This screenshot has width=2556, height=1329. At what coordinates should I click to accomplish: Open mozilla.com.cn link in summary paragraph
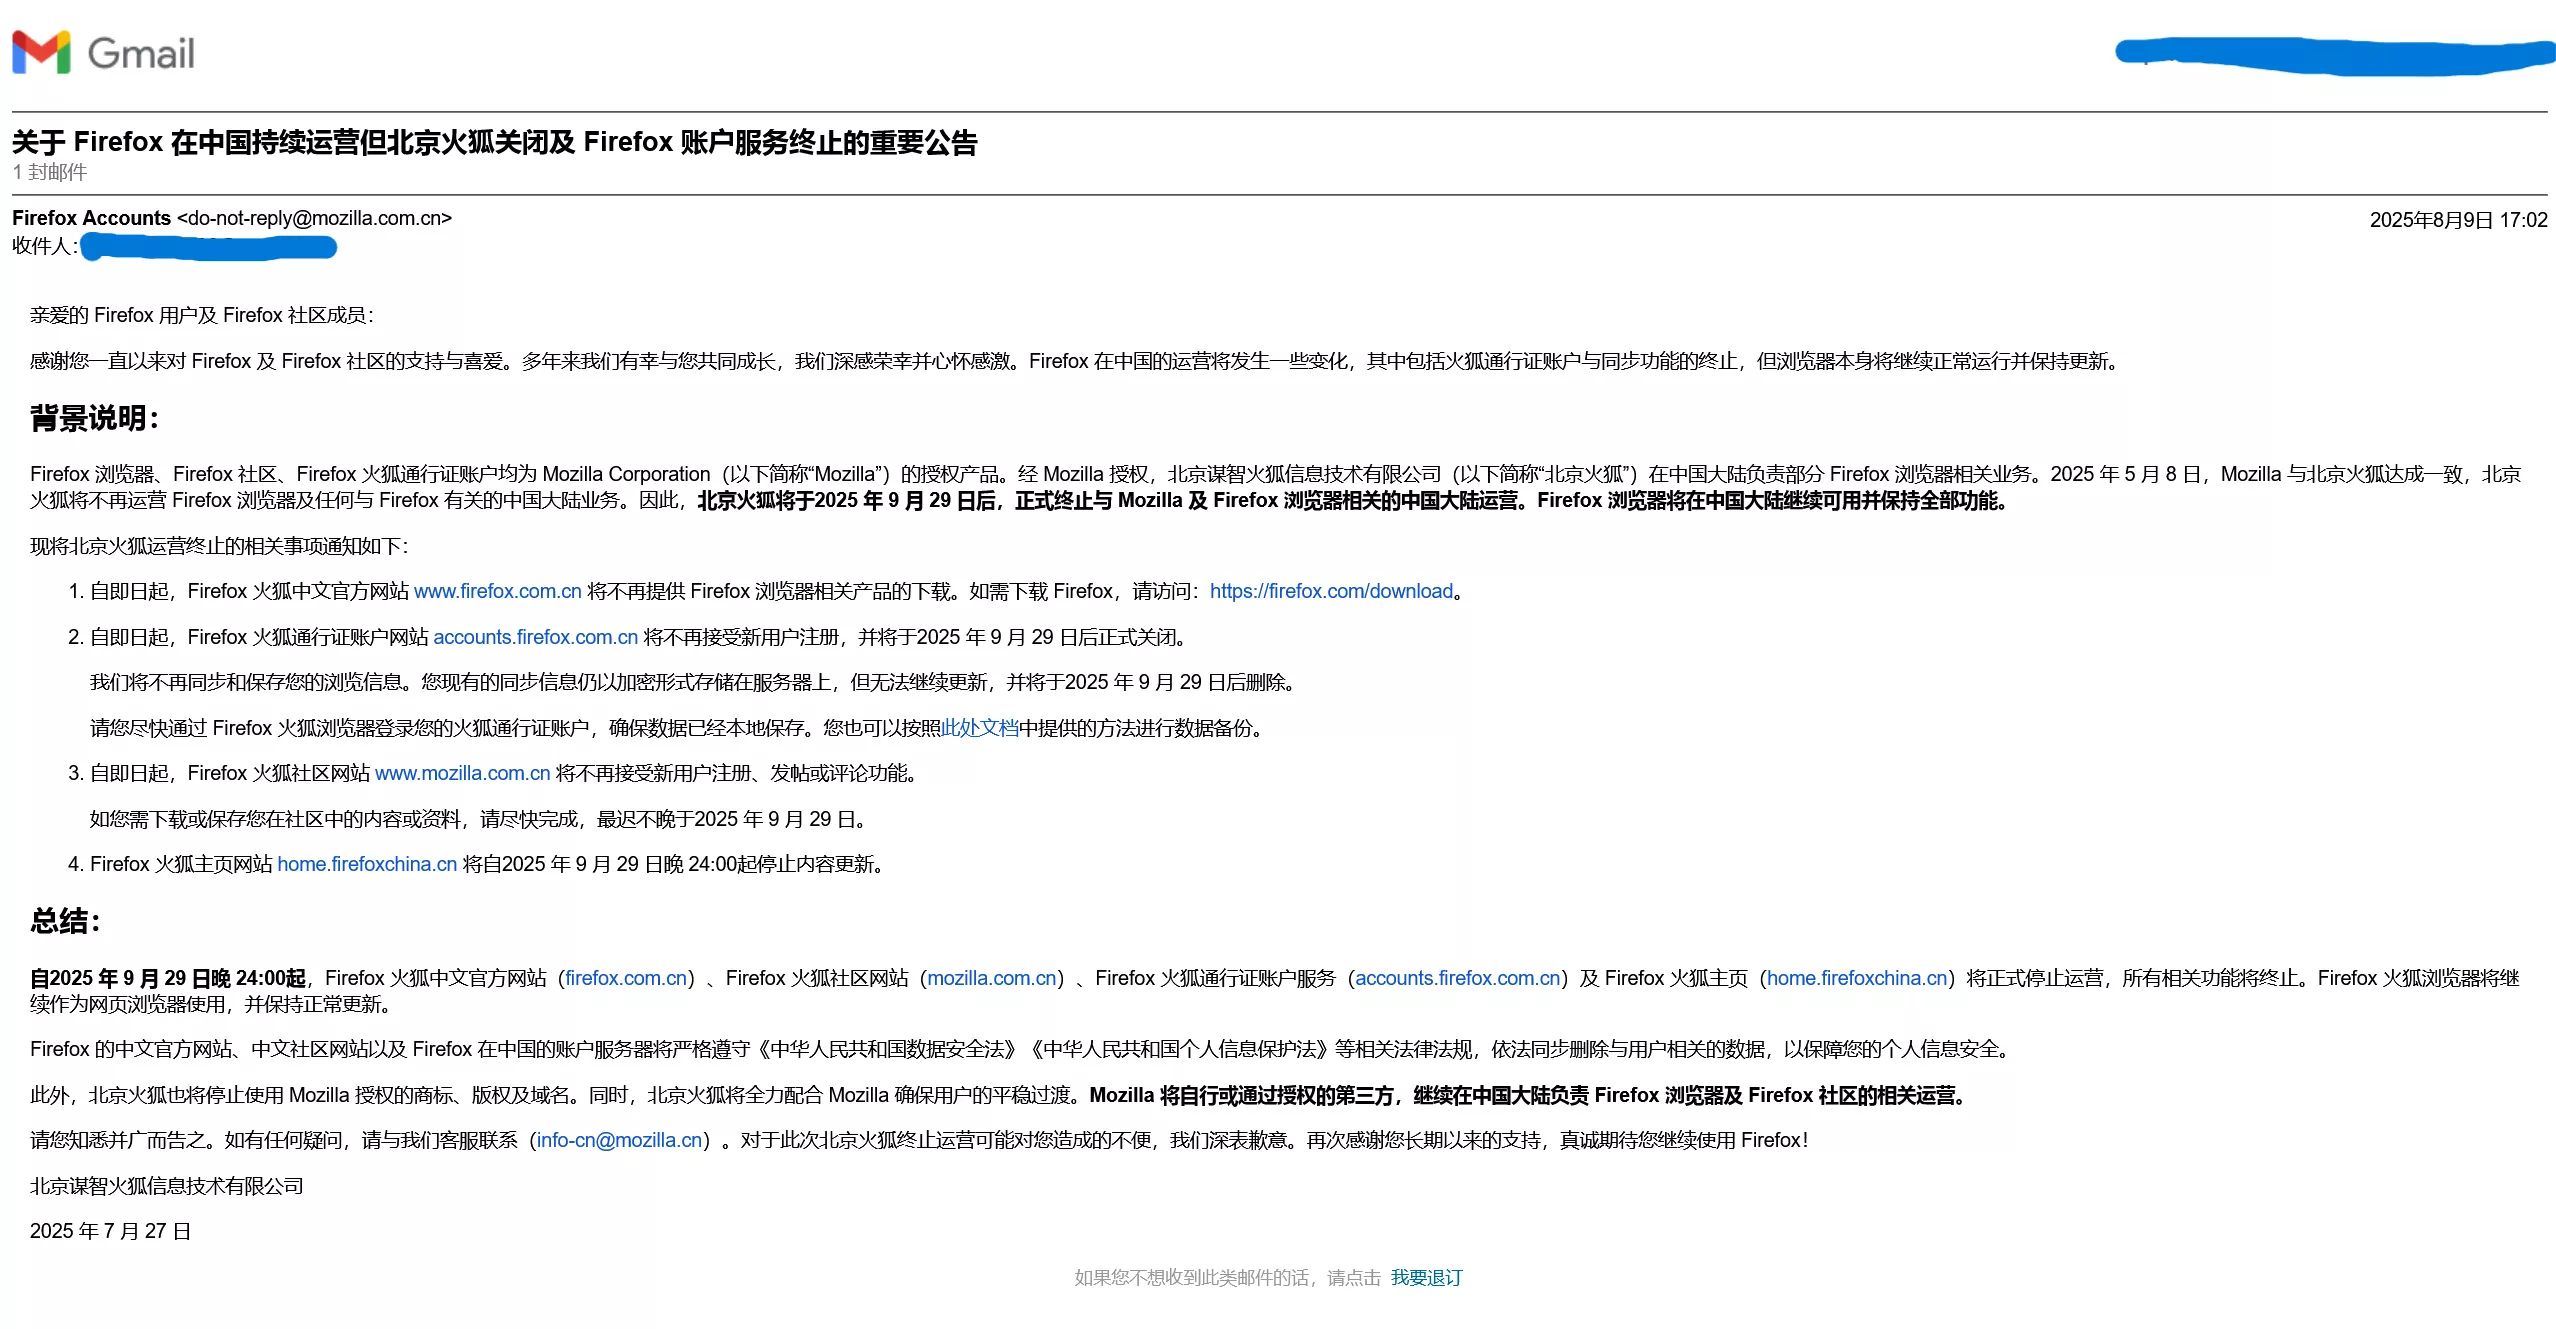[992, 978]
